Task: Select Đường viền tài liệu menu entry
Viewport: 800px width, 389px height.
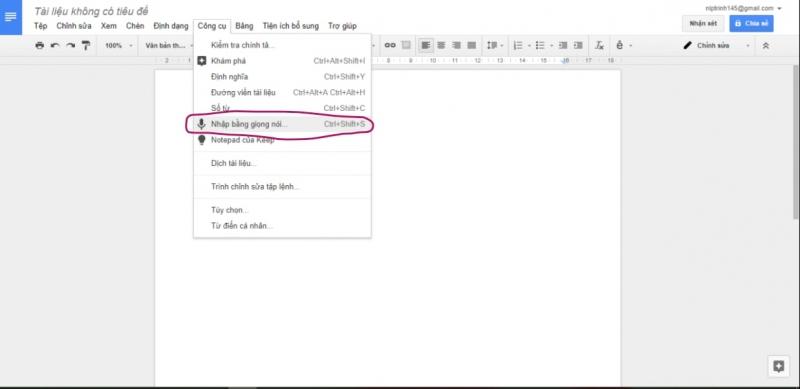Action: [282, 92]
